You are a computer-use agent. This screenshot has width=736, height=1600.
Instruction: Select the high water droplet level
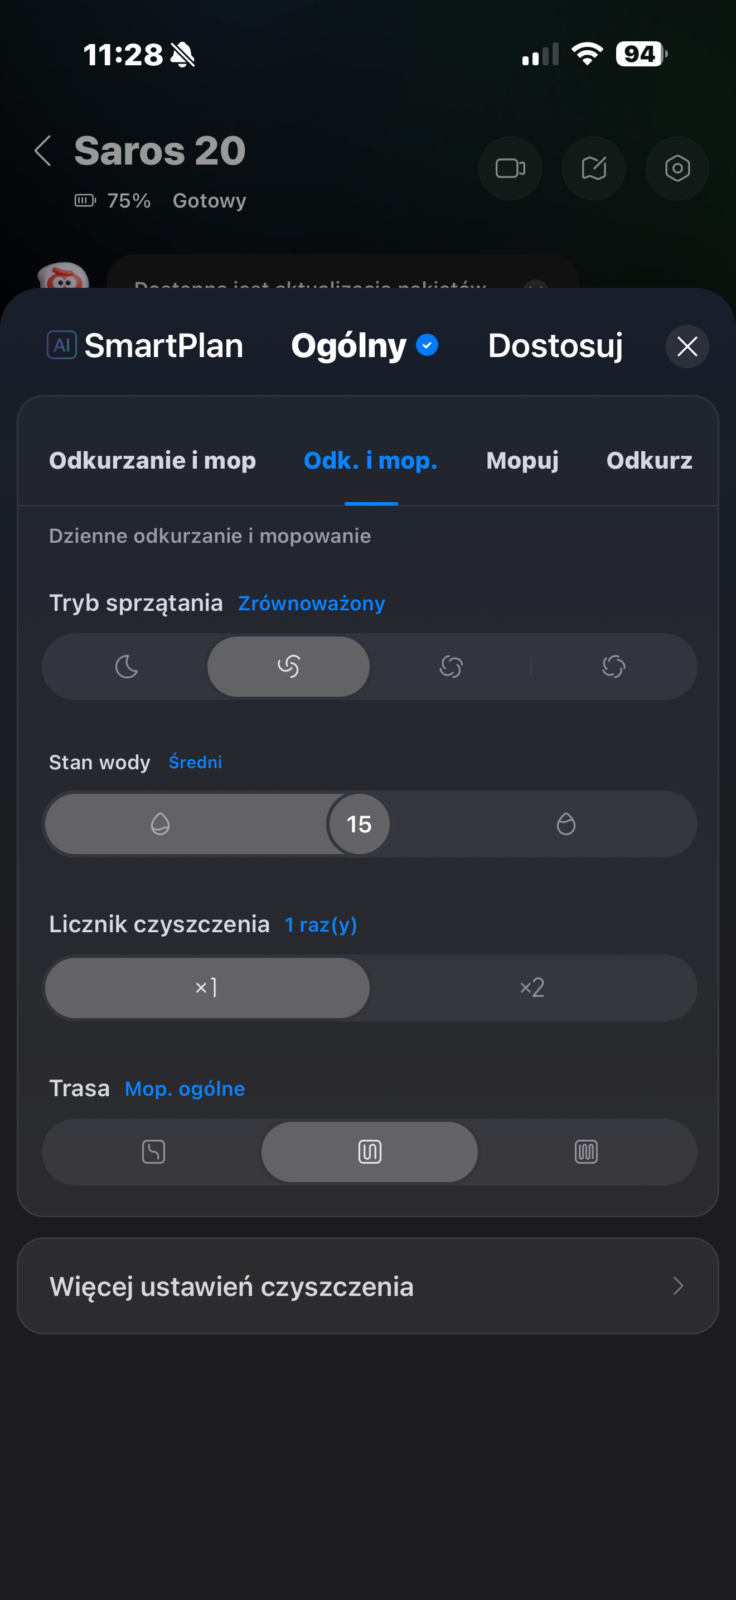[x=566, y=824]
